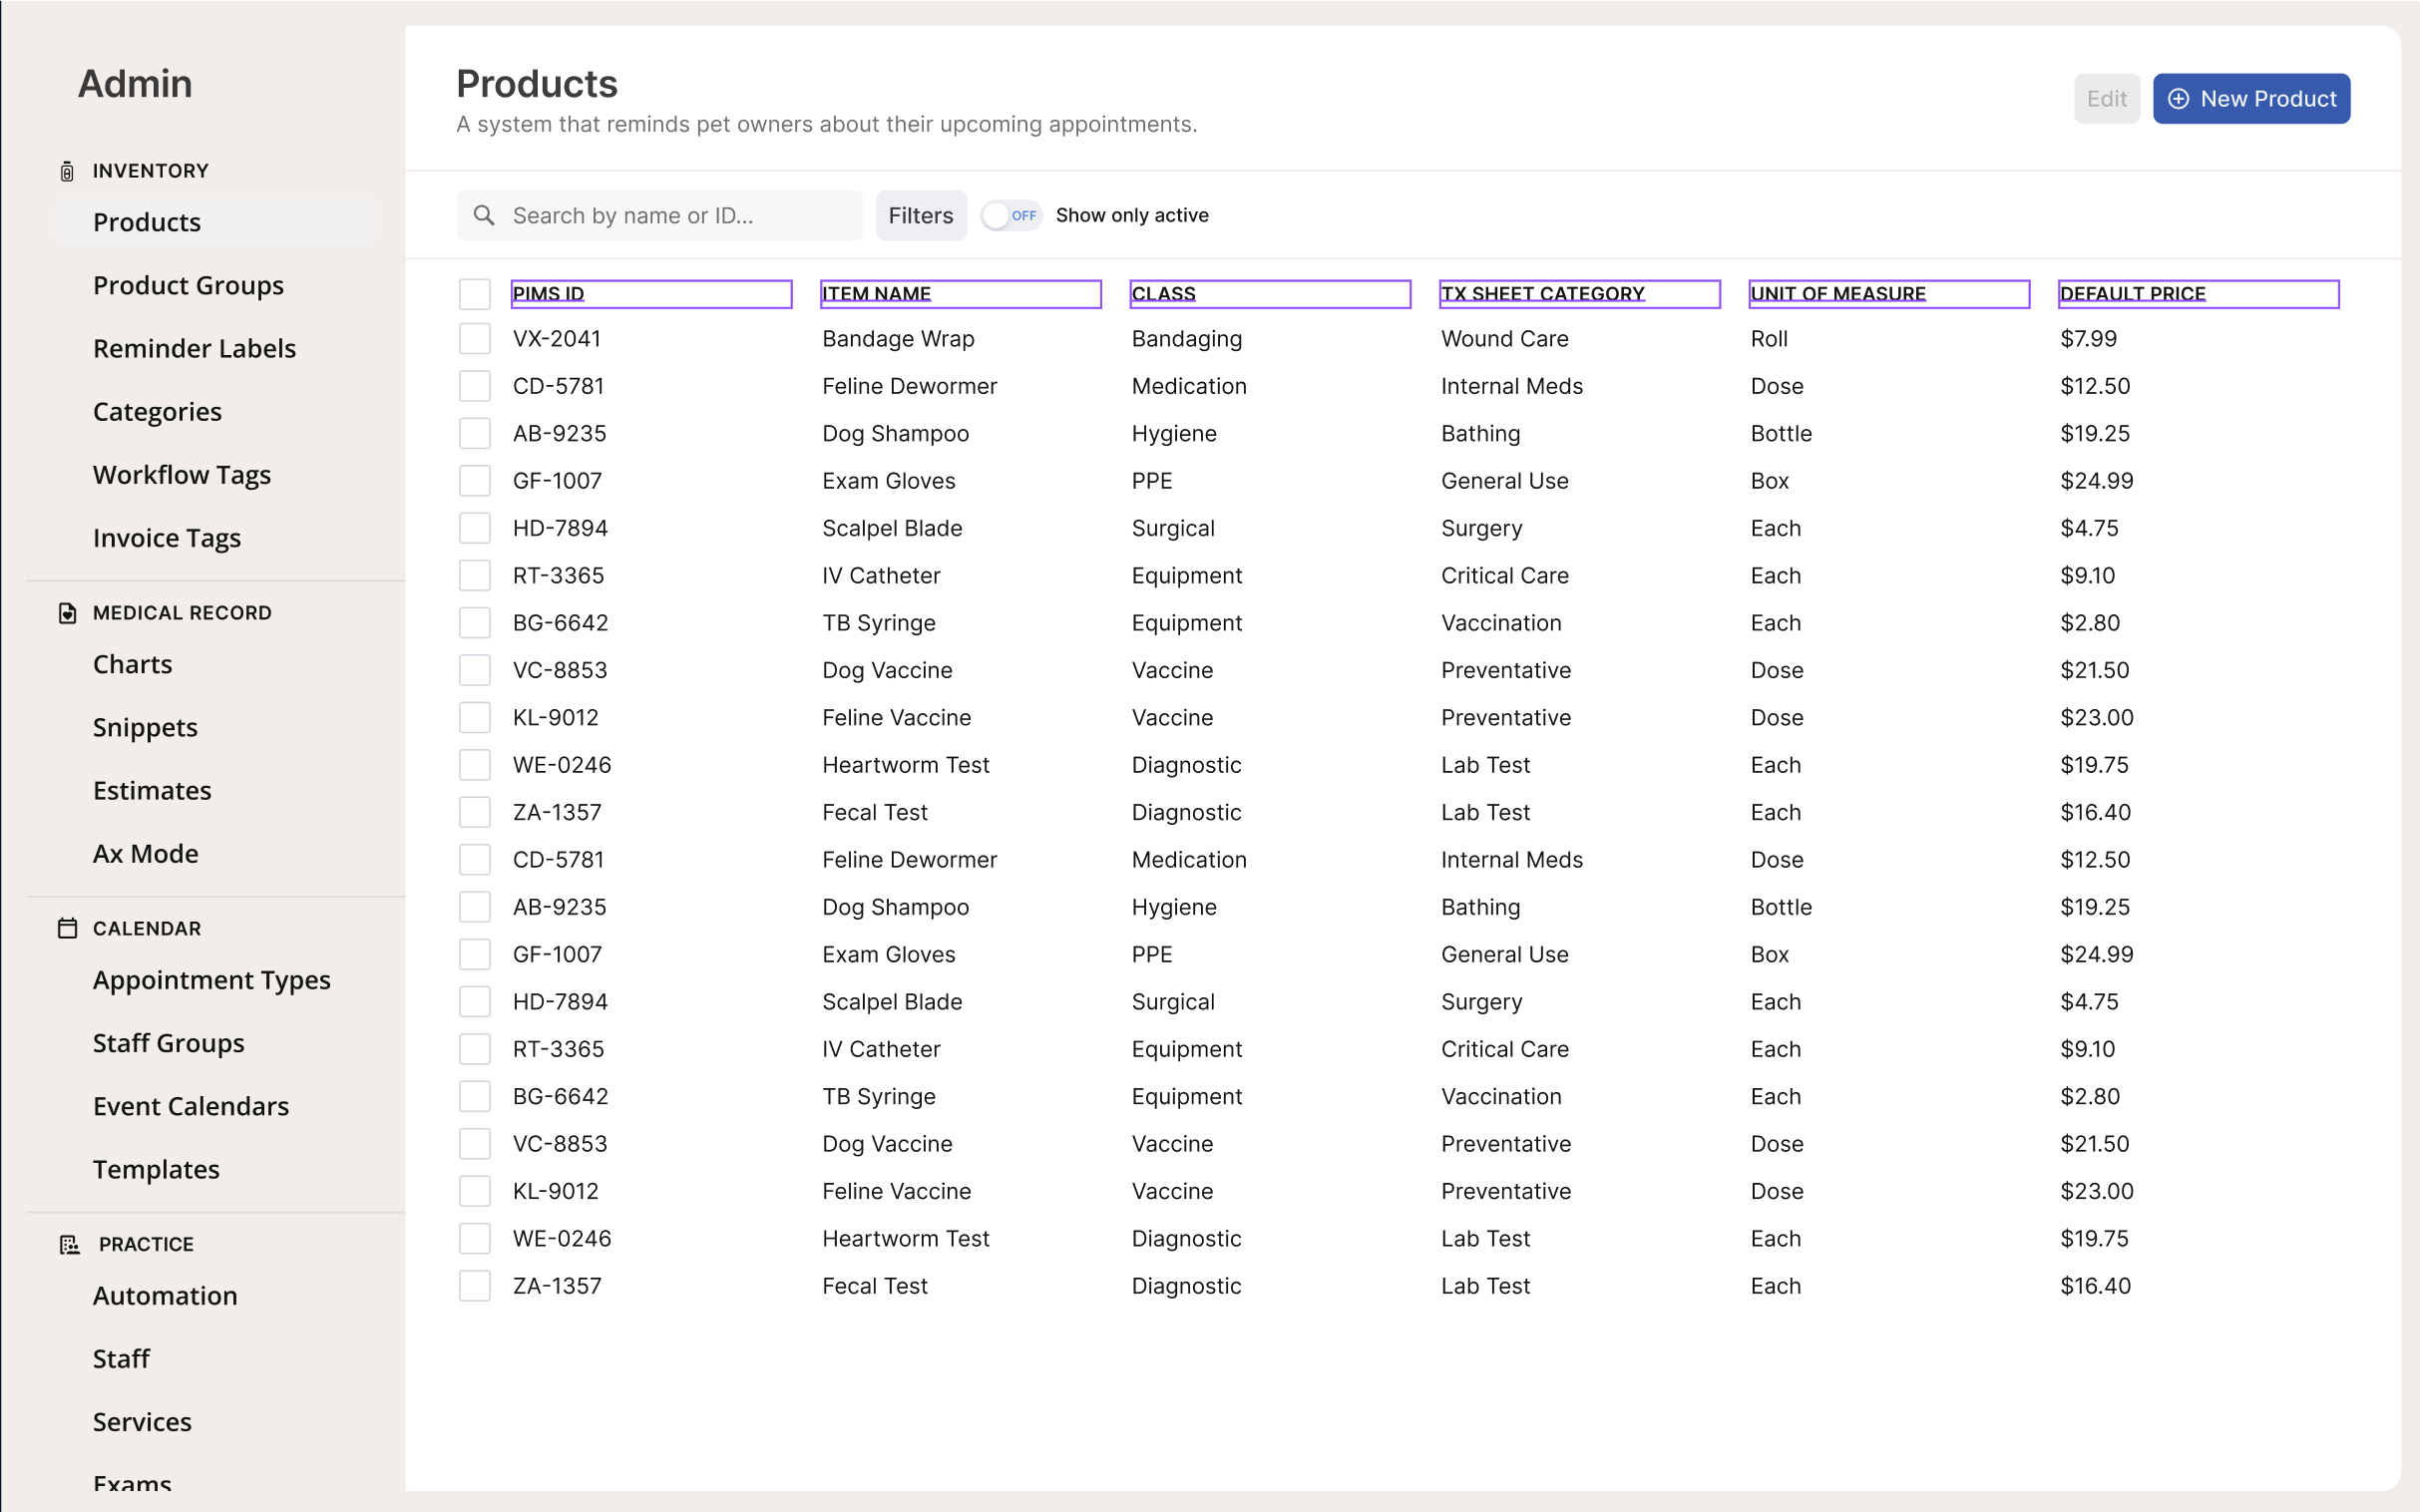Open the Heartworm Test item WE-0246
Viewport: 2420px width, 1512px height.
pos(905,765)
